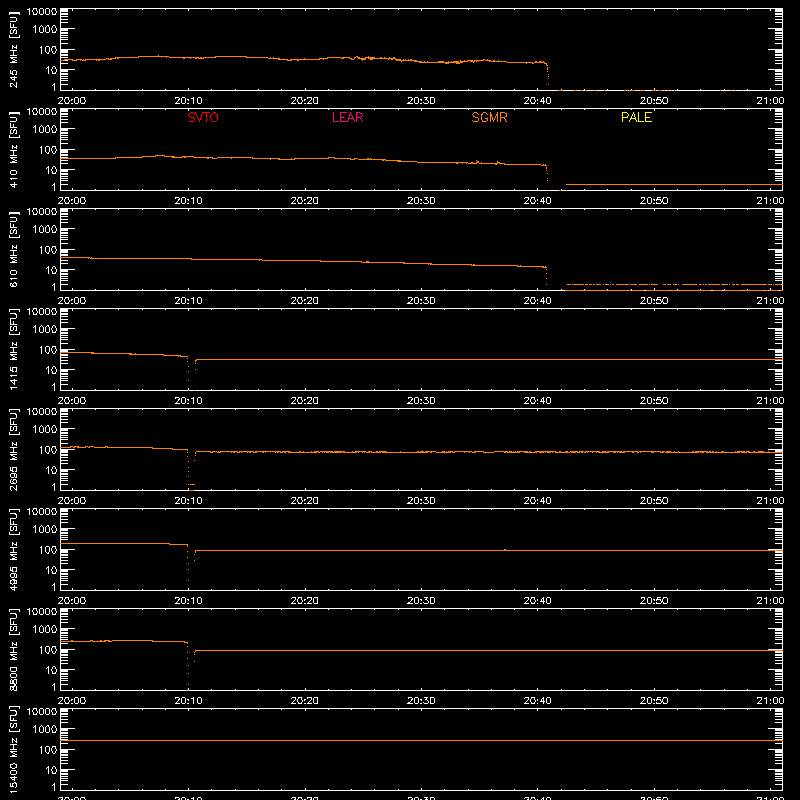Select the 20:30 time label of 410 MHz plot

coord(421,201)
